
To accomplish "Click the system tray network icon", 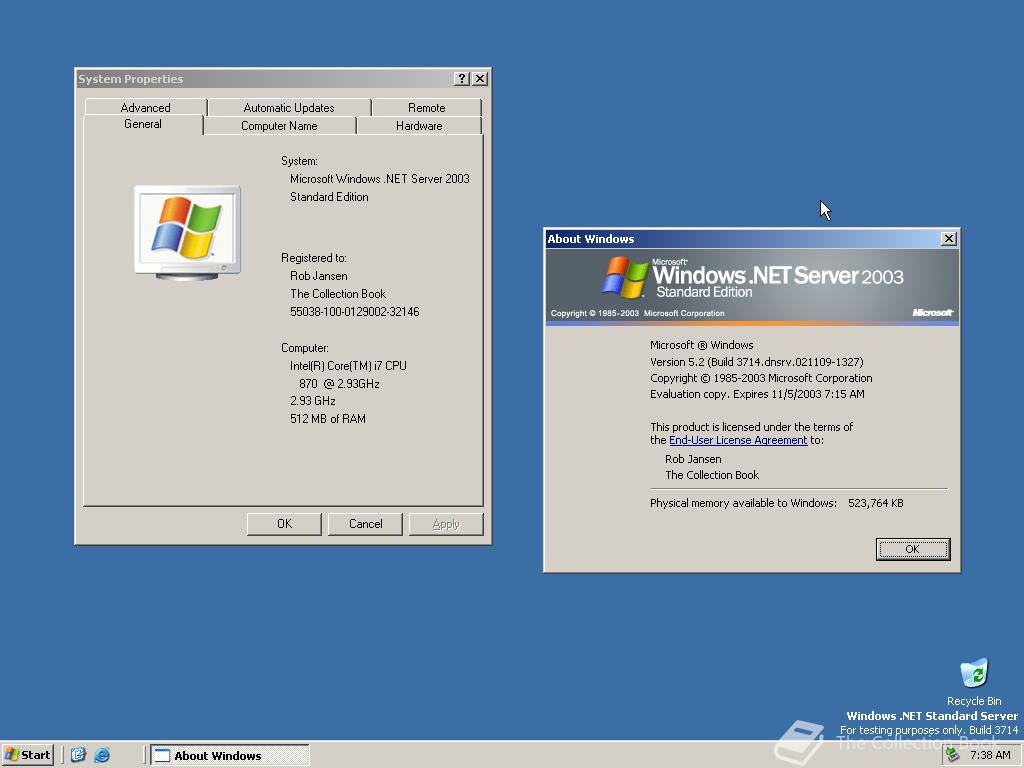I will click(953, 755).
